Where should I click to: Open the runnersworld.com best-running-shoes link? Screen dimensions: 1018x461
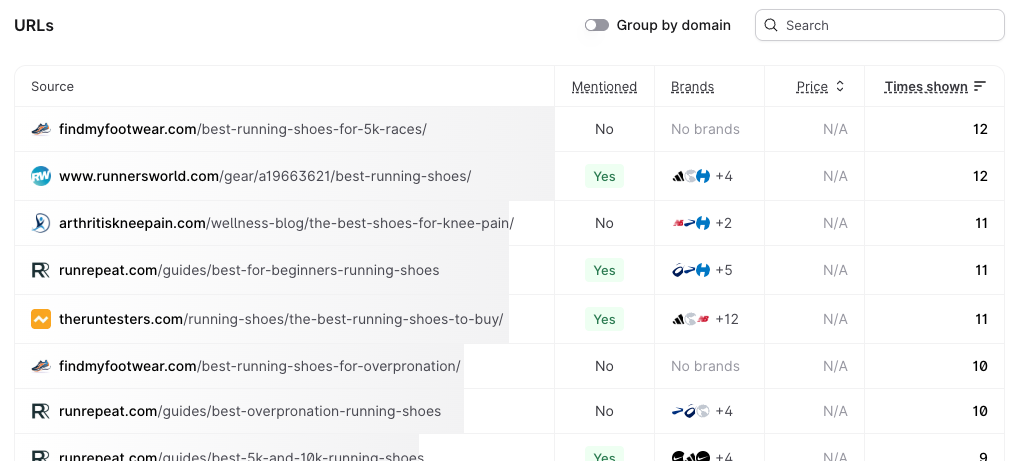(x=265, y=176)
